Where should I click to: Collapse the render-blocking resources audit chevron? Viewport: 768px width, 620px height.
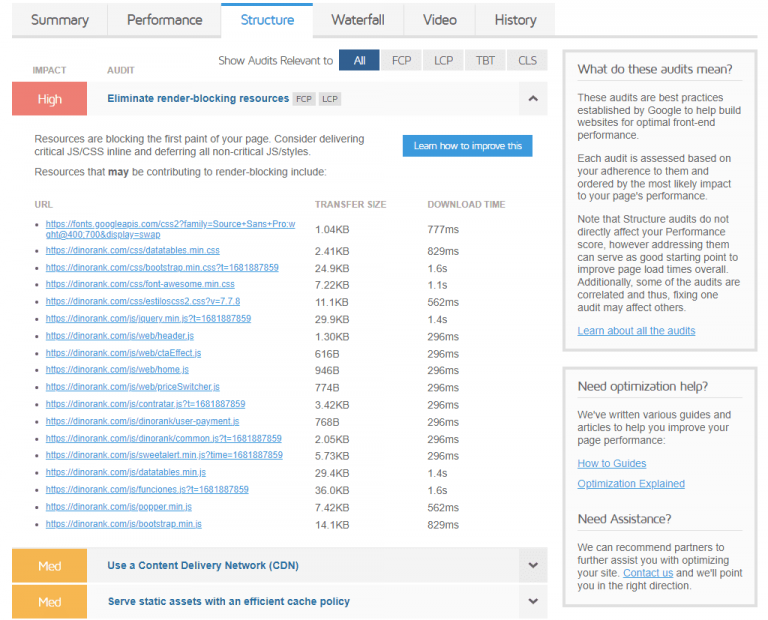[533, 99]
